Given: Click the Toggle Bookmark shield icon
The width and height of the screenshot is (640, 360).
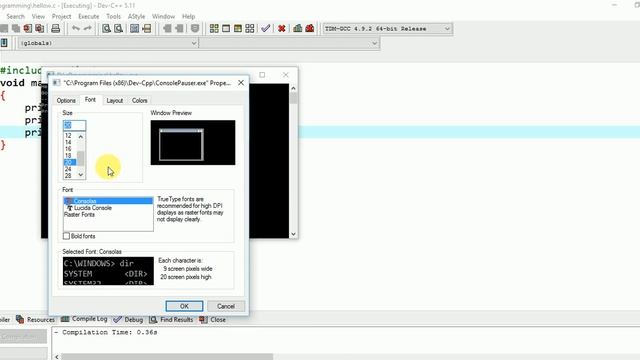Looking at the screenshot, I should click(195, 28).
